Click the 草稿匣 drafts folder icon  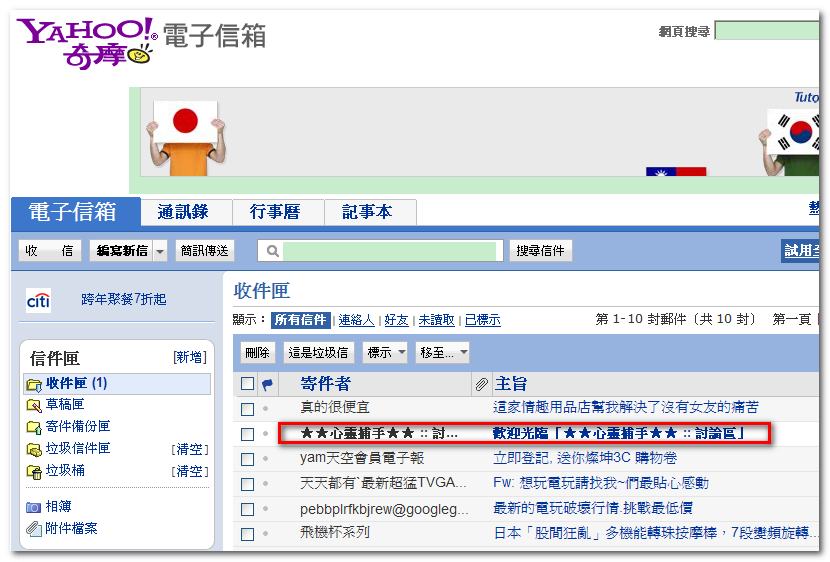coord(34,405)
